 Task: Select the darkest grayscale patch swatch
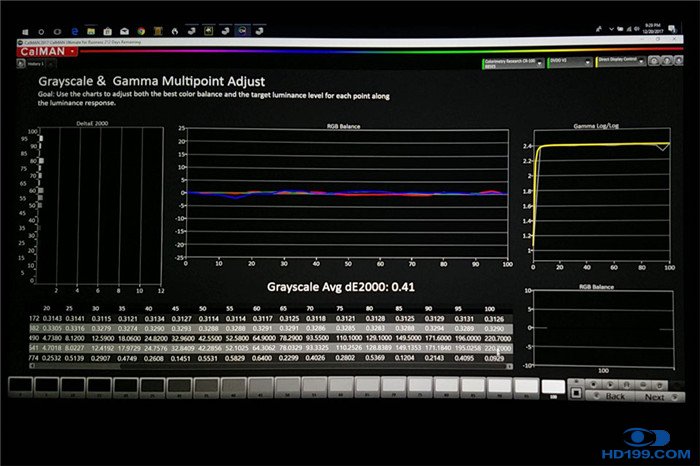19,387
